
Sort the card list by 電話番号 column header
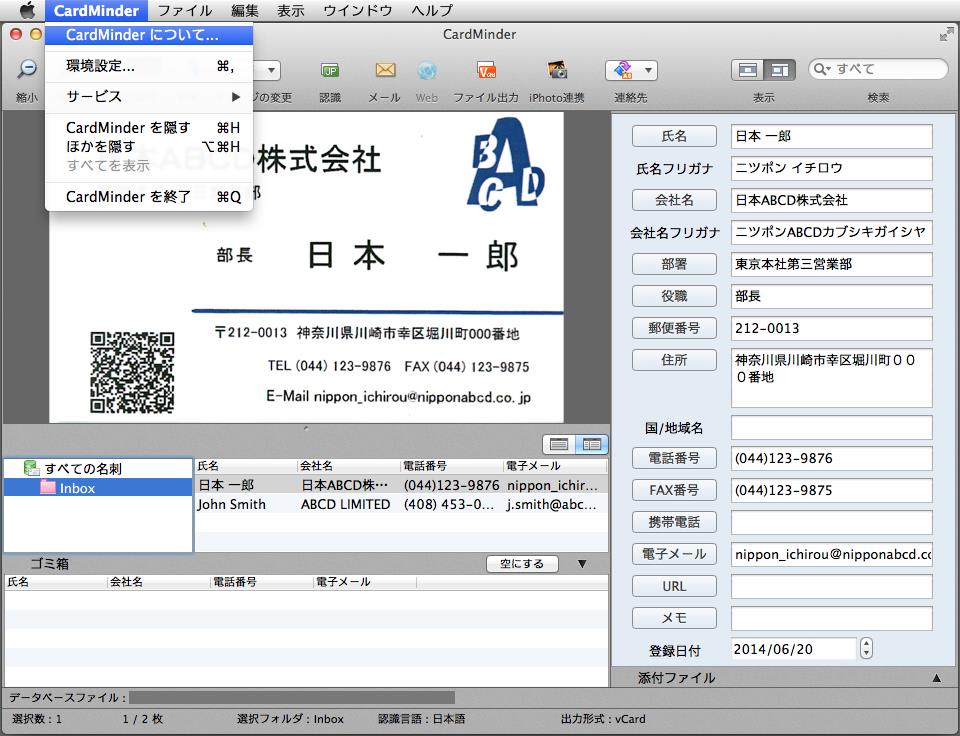pos(451,466)
